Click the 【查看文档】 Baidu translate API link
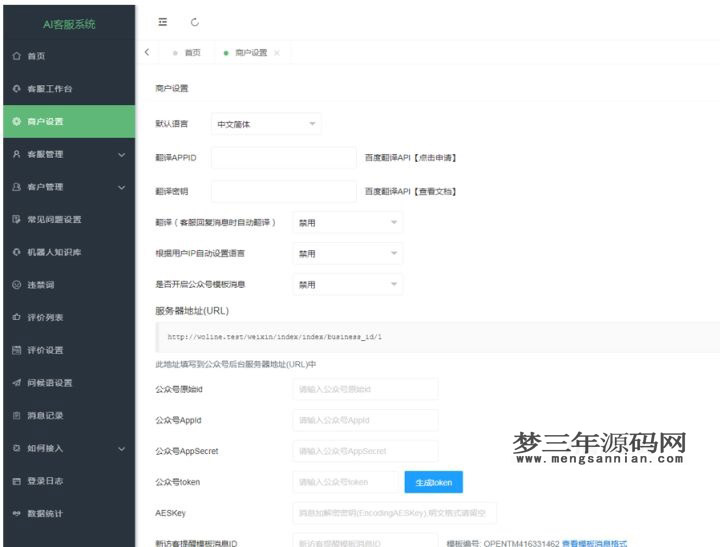 pyautogui.click(x=435, y=192)
